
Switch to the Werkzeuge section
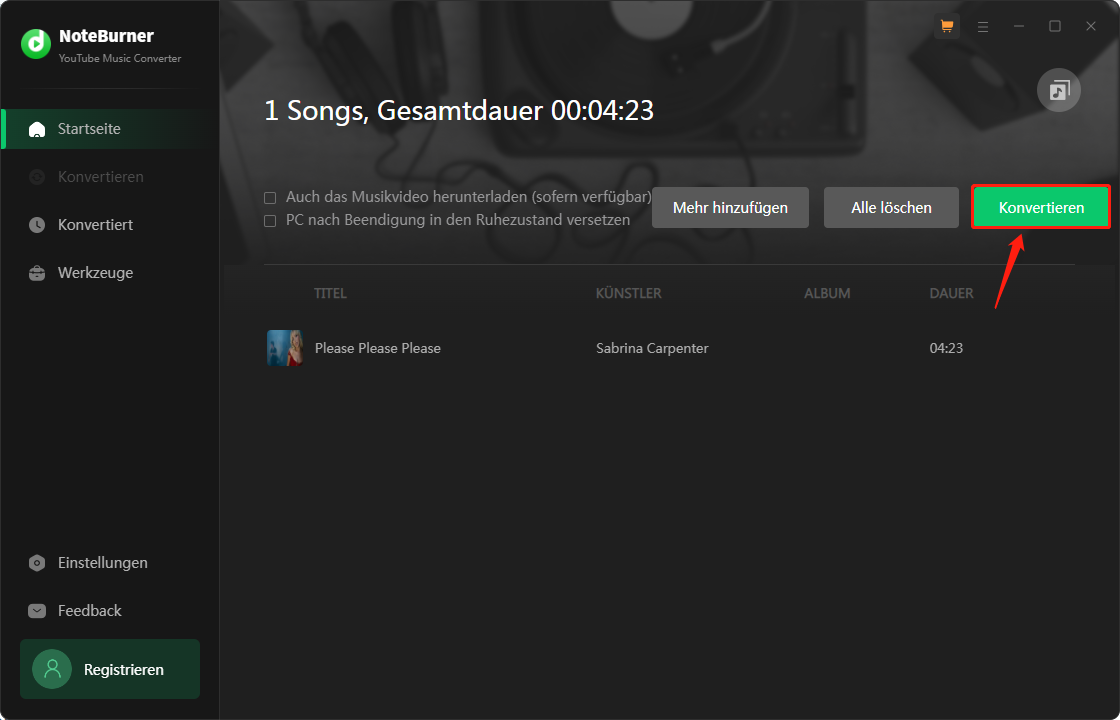[111, 273]
